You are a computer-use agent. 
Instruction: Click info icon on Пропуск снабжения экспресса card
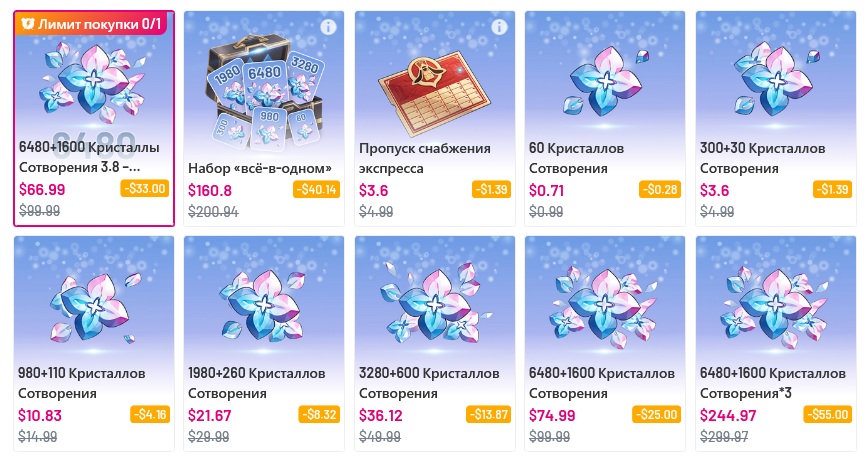pos(499,27)
